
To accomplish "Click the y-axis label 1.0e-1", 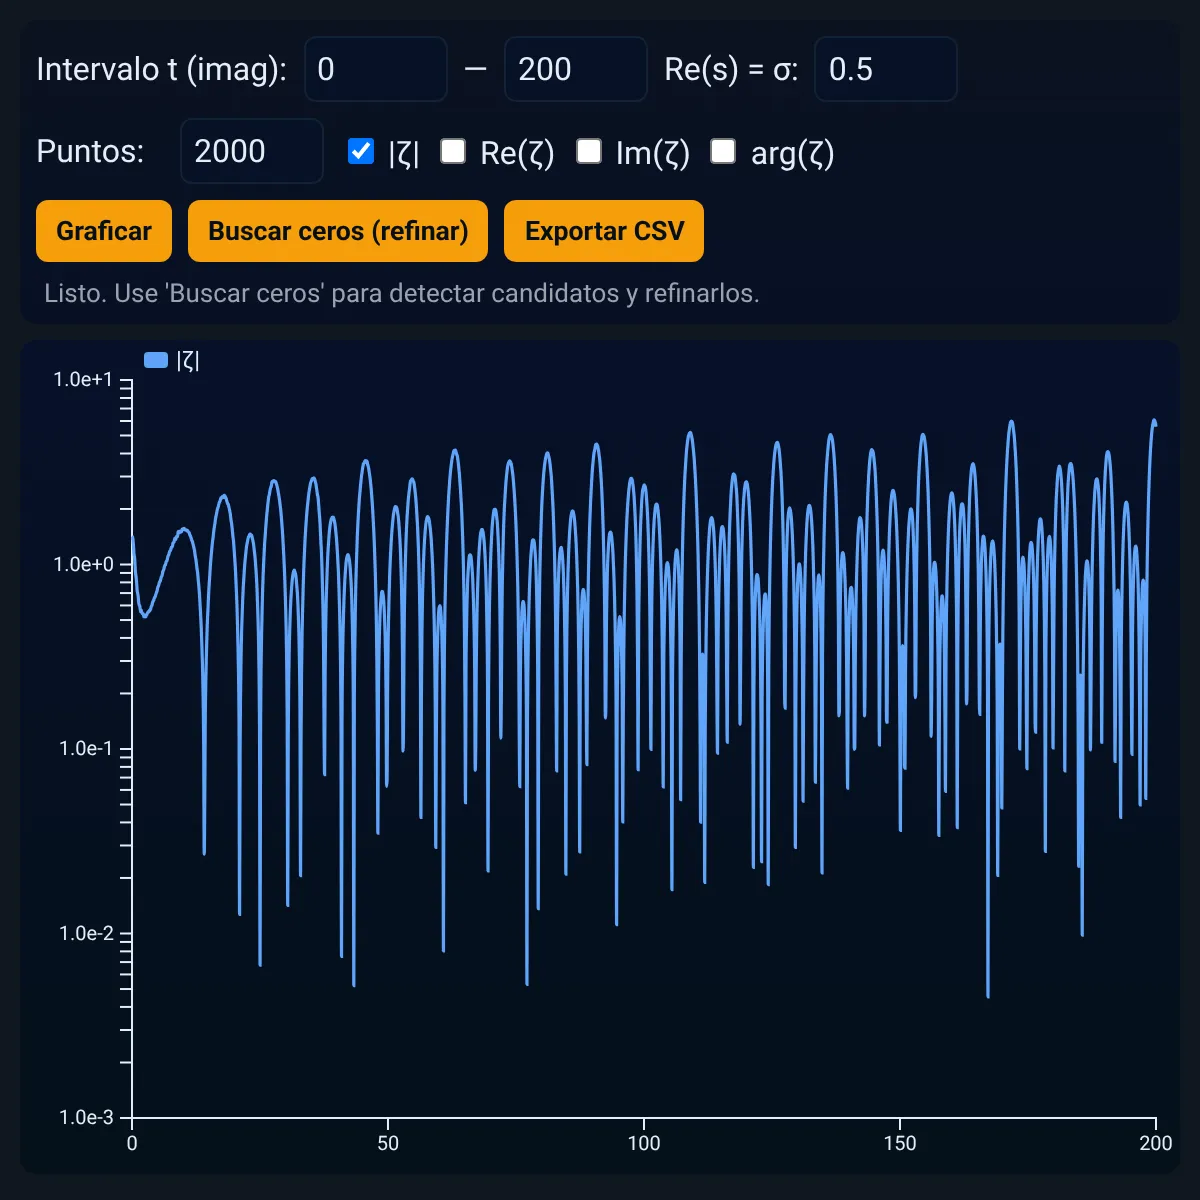I will (x=86, y=748).
